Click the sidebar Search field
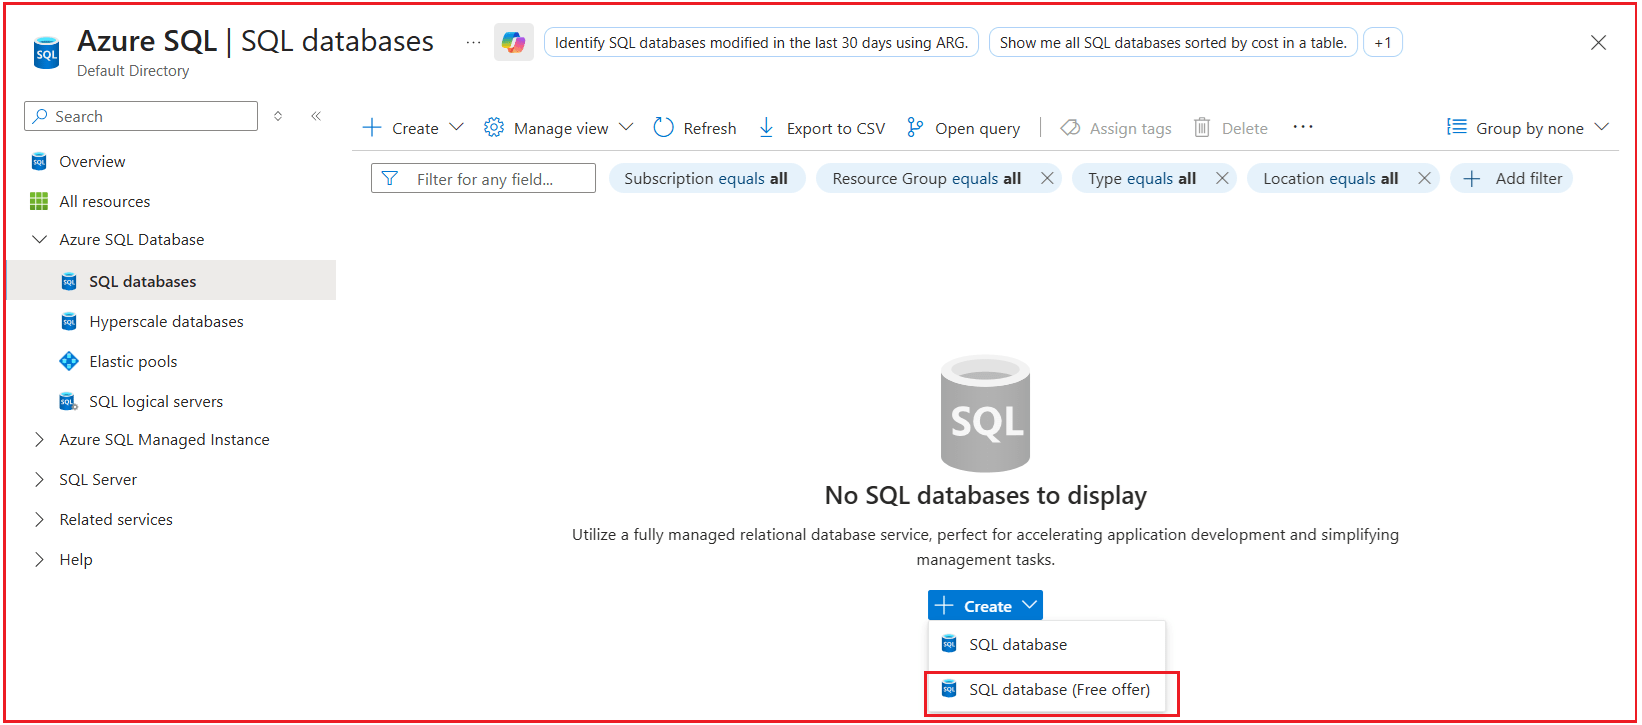The image size is (1642, 725). click(x=141, y=116)
